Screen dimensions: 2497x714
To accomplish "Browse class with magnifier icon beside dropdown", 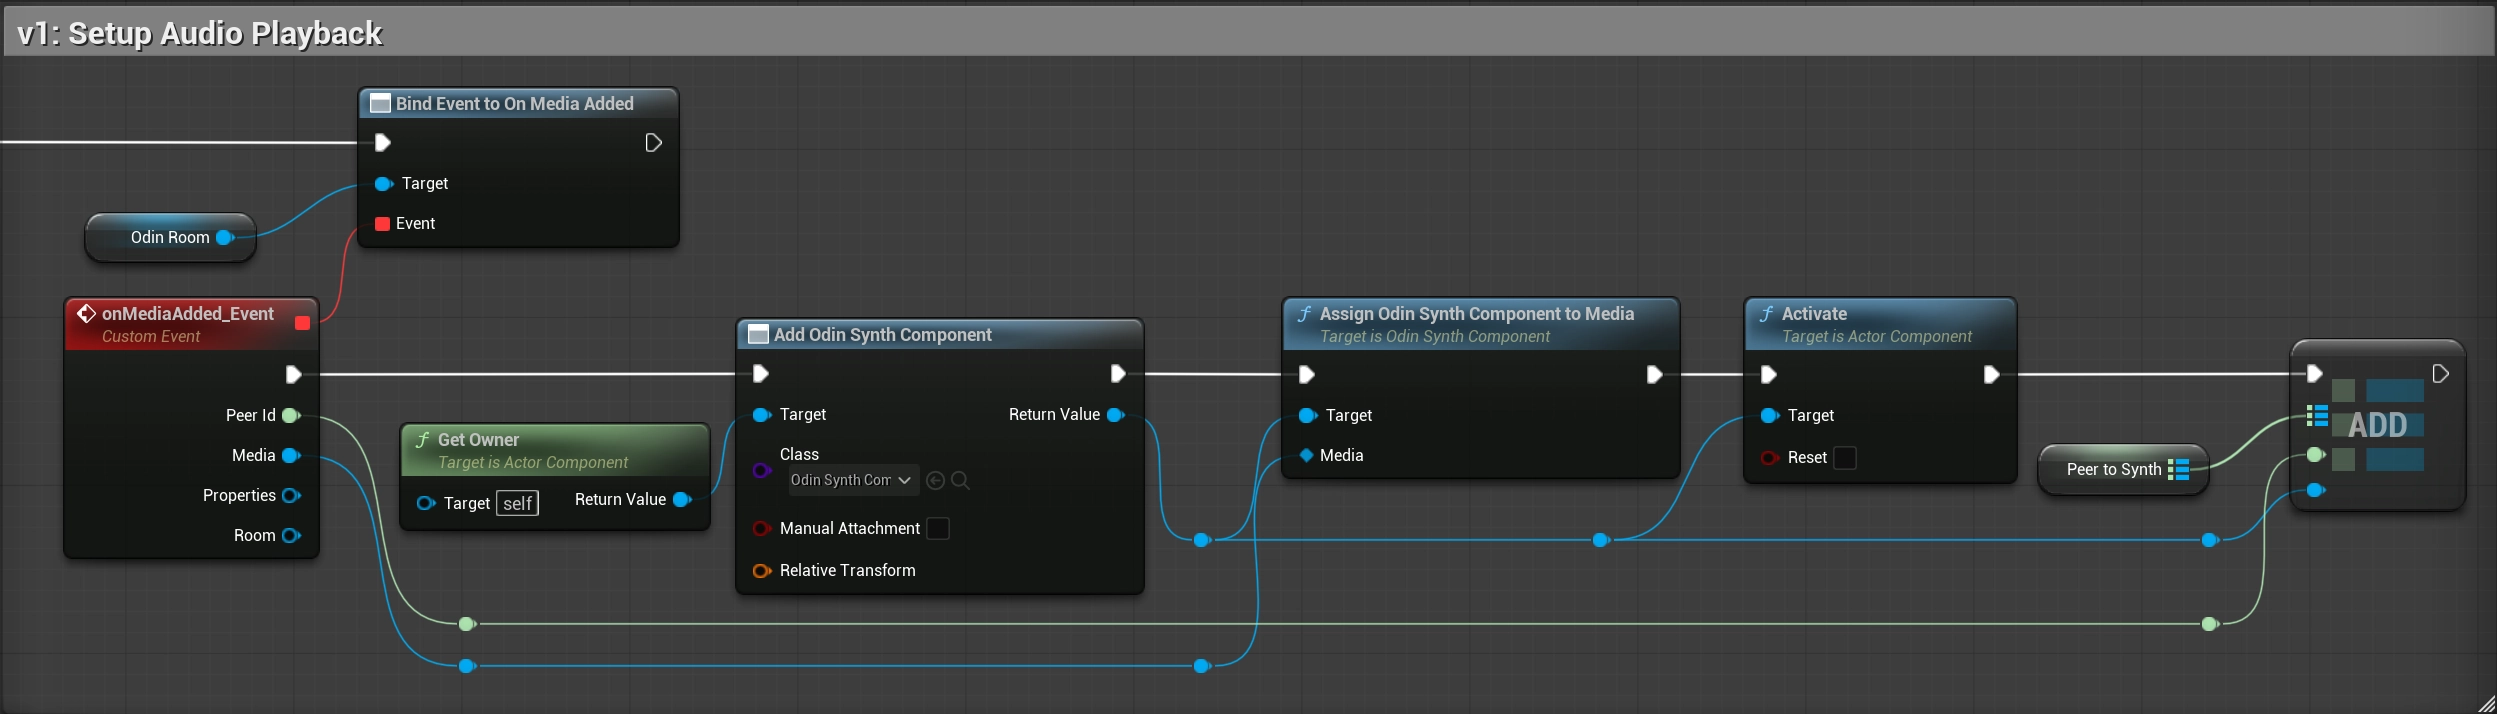I will [960, 481].
